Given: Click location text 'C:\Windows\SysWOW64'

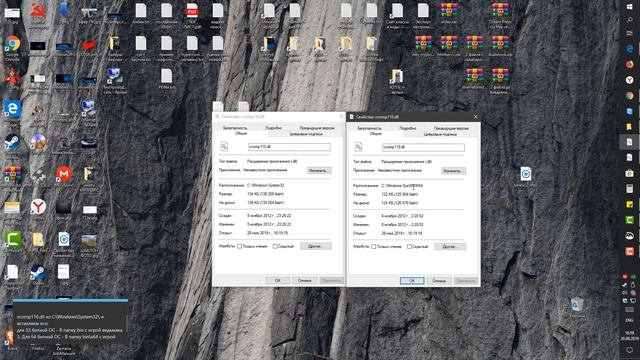Looking at the screenshot, I should 402,186.
